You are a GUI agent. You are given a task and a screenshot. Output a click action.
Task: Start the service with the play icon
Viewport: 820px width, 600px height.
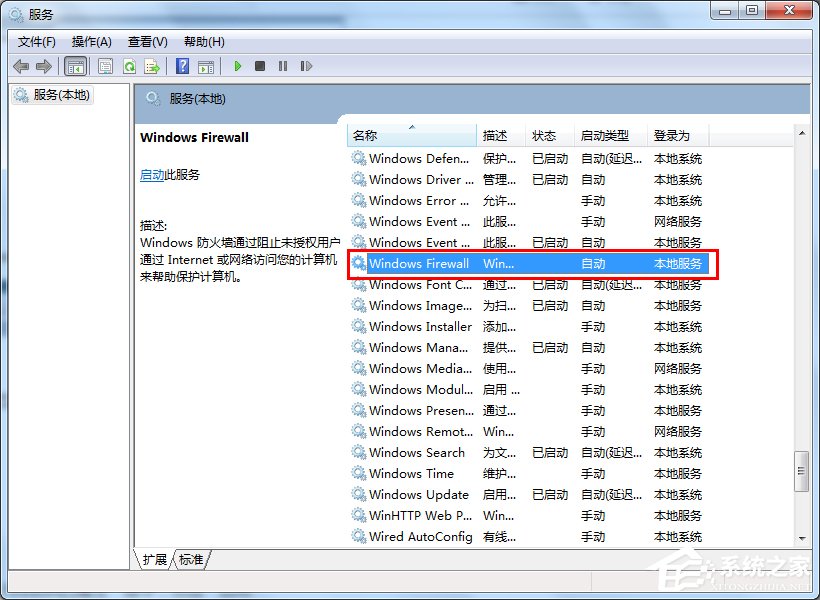tap(237, 66)
